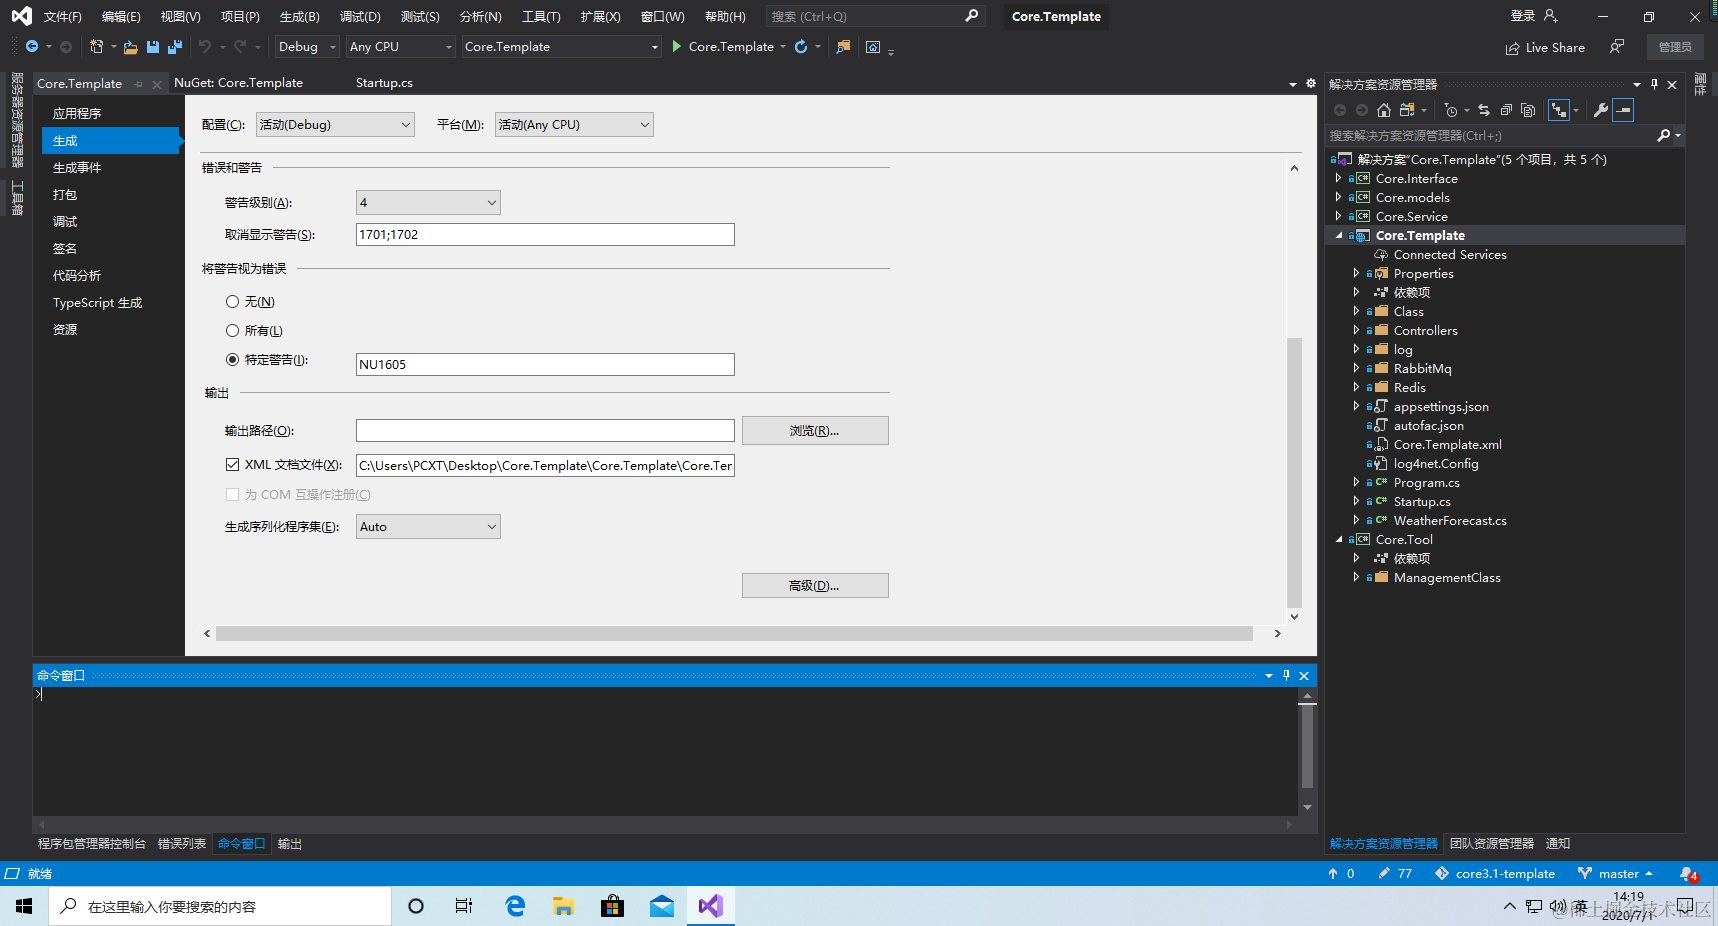Click the core3.1-template repository indicator
1718x926 pixels.
coord(1495,873)
